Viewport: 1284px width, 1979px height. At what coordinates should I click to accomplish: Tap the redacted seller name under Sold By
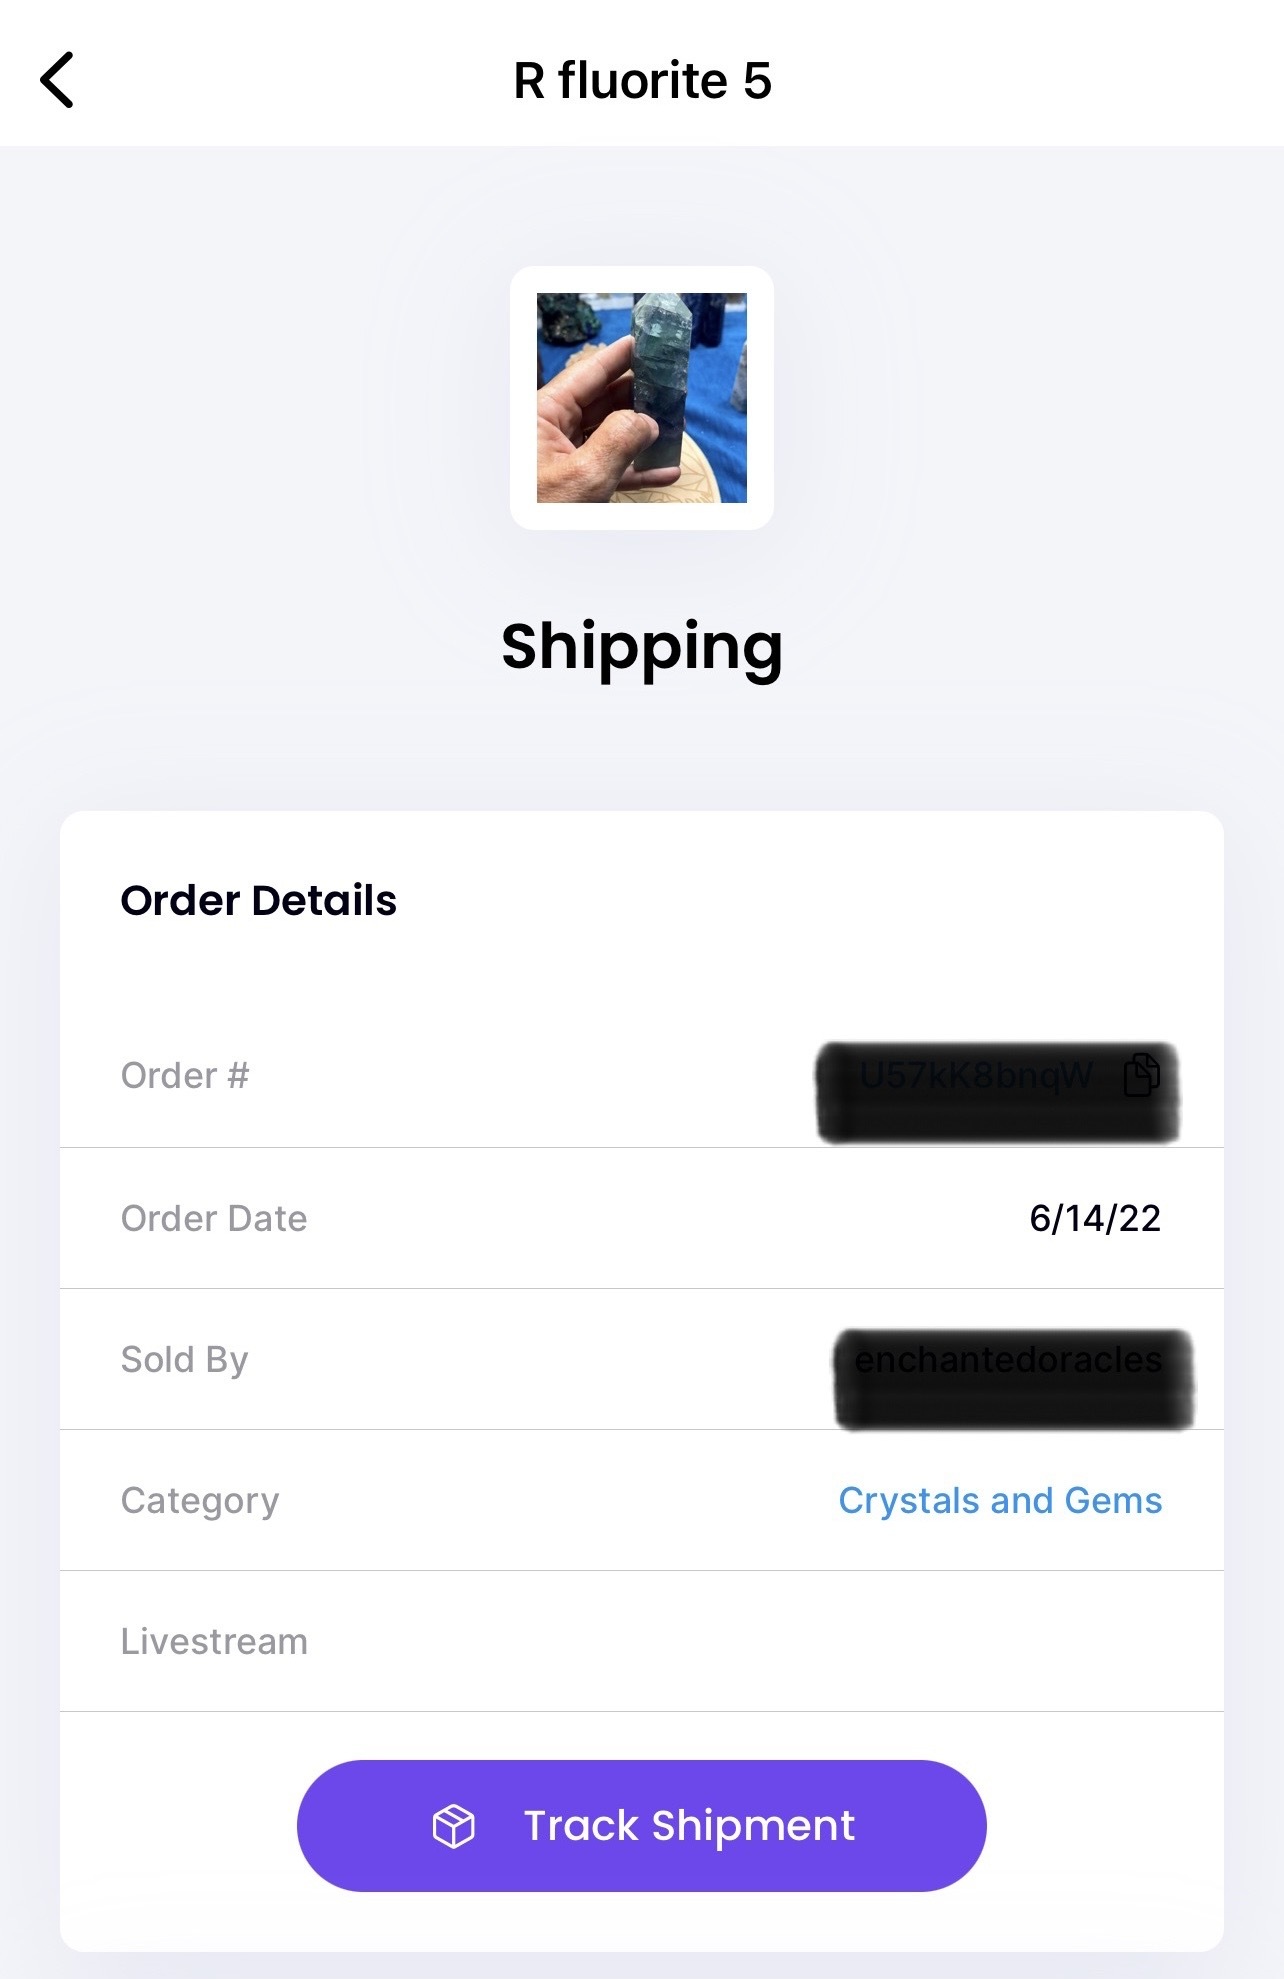coord(1008,1360)
